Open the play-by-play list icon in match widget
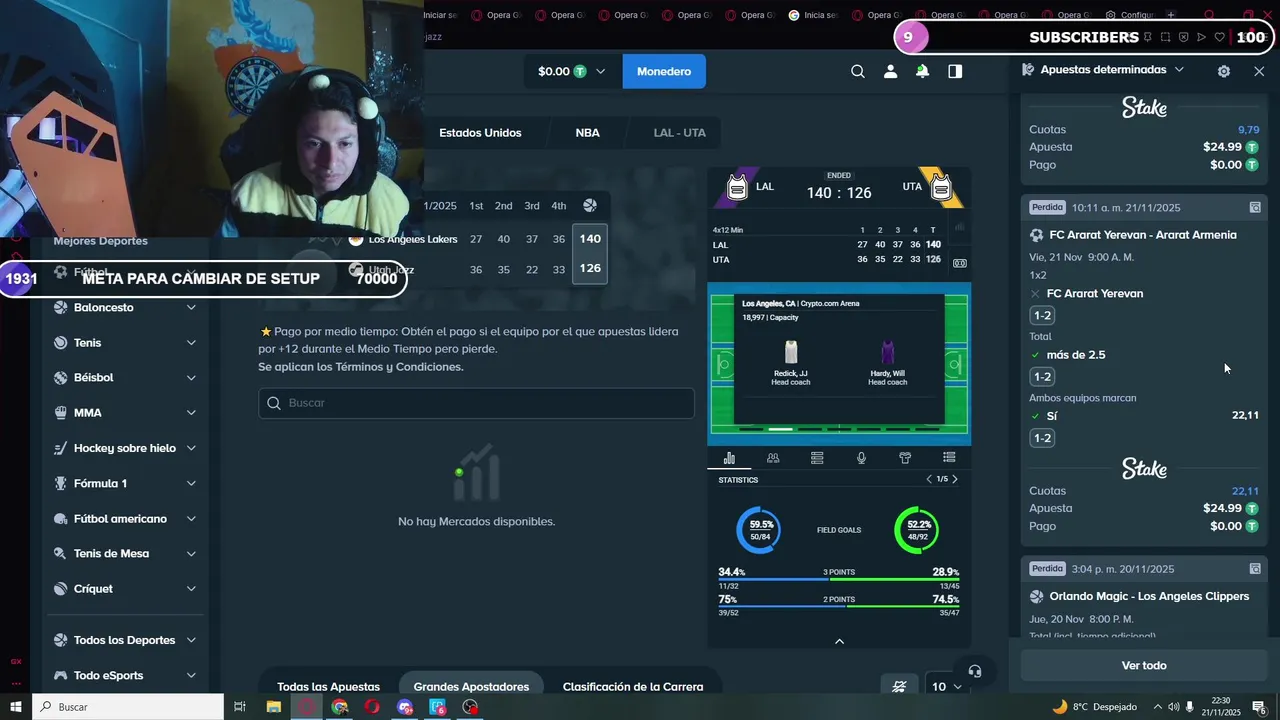 (x=949, y=458)
